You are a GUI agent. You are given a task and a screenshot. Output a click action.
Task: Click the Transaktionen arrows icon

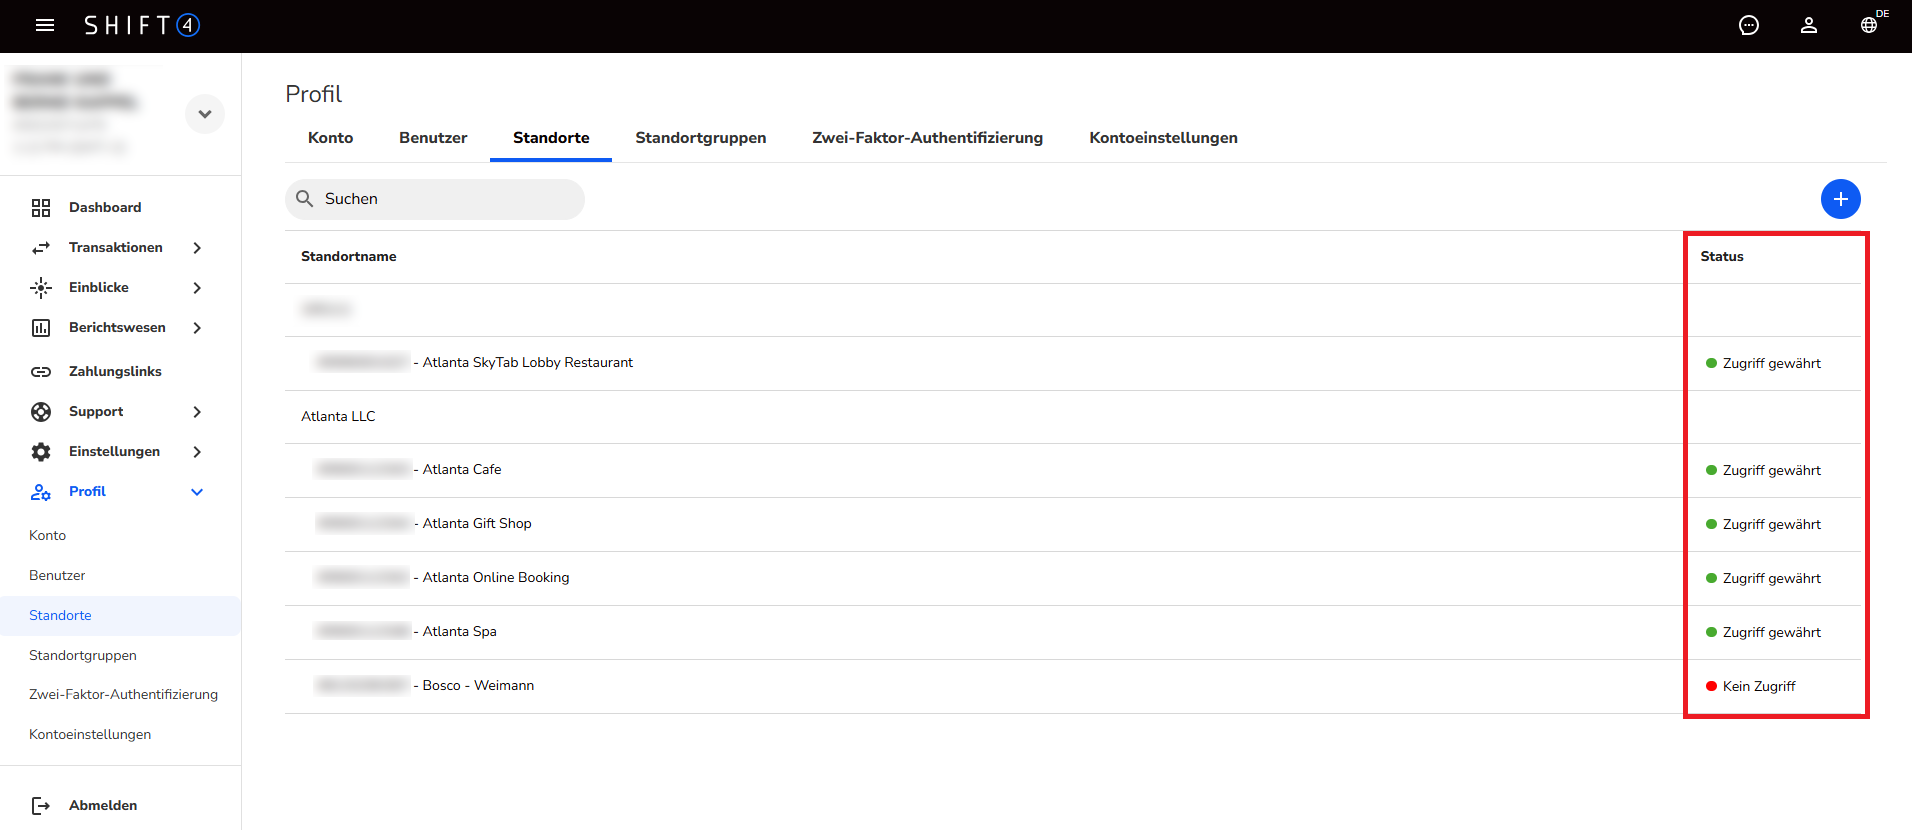tap(41, 247)
